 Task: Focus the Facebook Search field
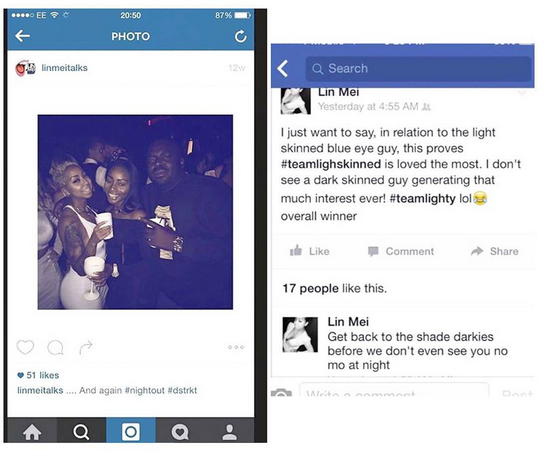pos(418,69)
